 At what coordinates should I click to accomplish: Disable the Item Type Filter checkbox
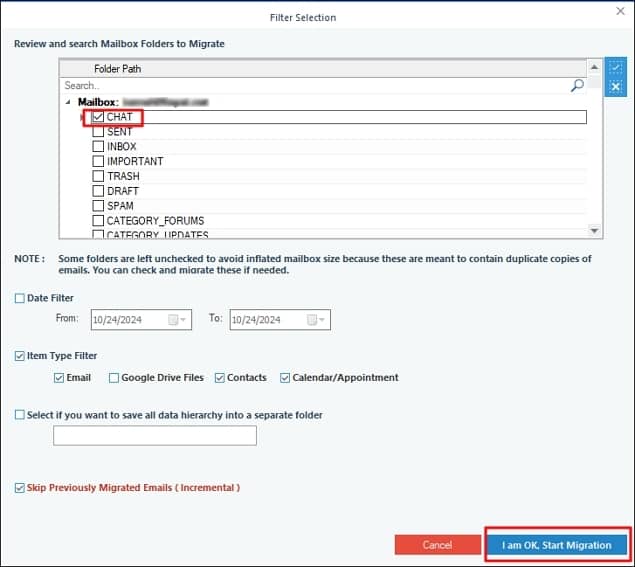point(19,356)
